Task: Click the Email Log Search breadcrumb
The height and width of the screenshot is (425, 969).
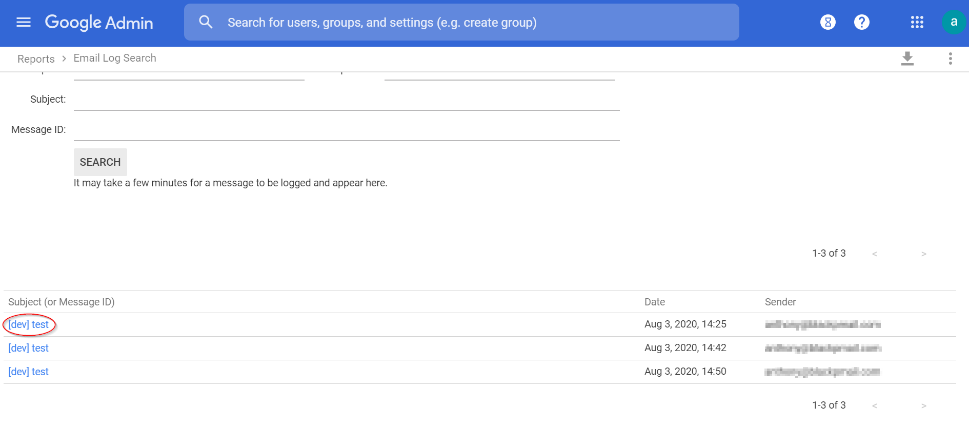Action: [x=115, y=59]
